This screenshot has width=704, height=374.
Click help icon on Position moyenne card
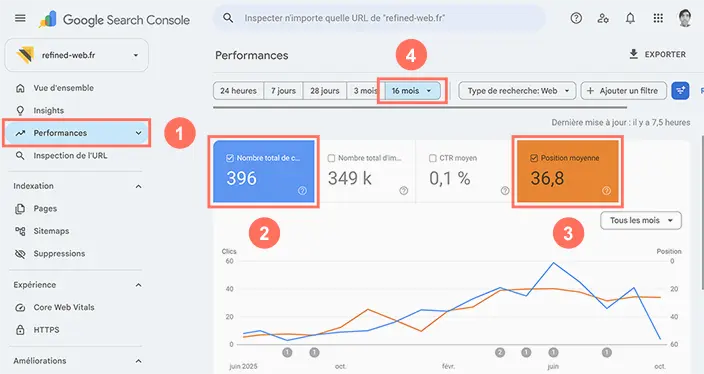[x=606, y=191]
